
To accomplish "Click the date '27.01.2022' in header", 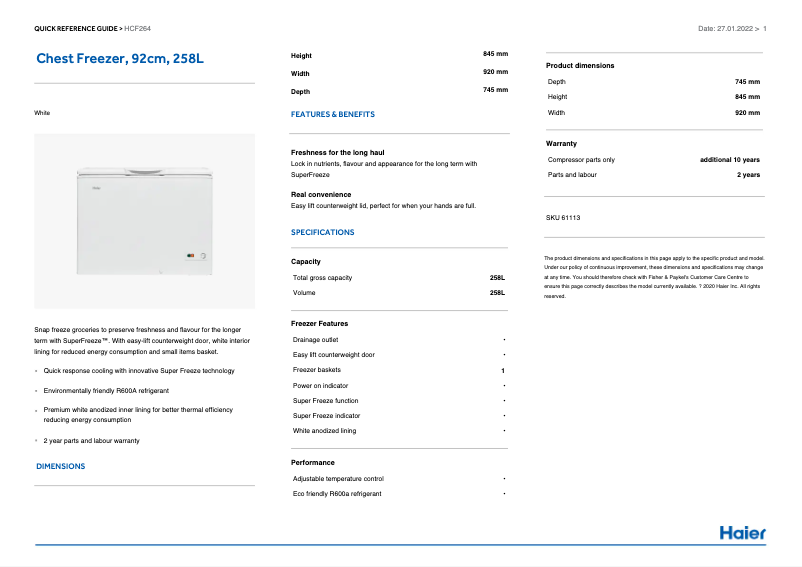I will click(734, 29).
